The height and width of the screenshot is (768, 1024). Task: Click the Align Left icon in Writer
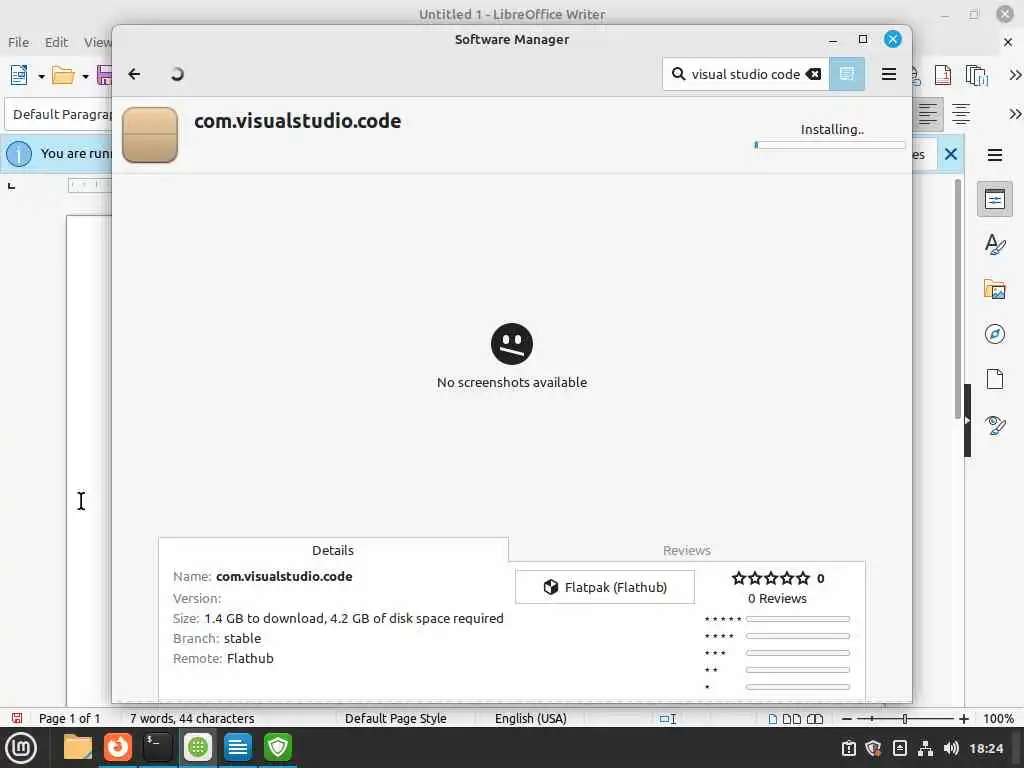(x=927, y=114)
